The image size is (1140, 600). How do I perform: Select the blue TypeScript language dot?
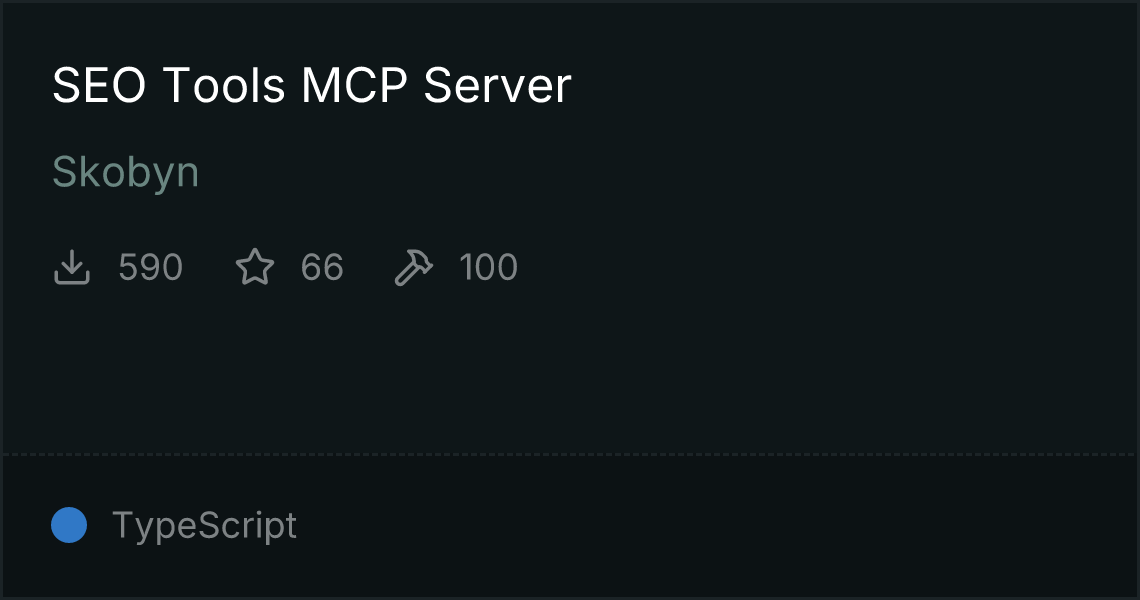[69, 525]
